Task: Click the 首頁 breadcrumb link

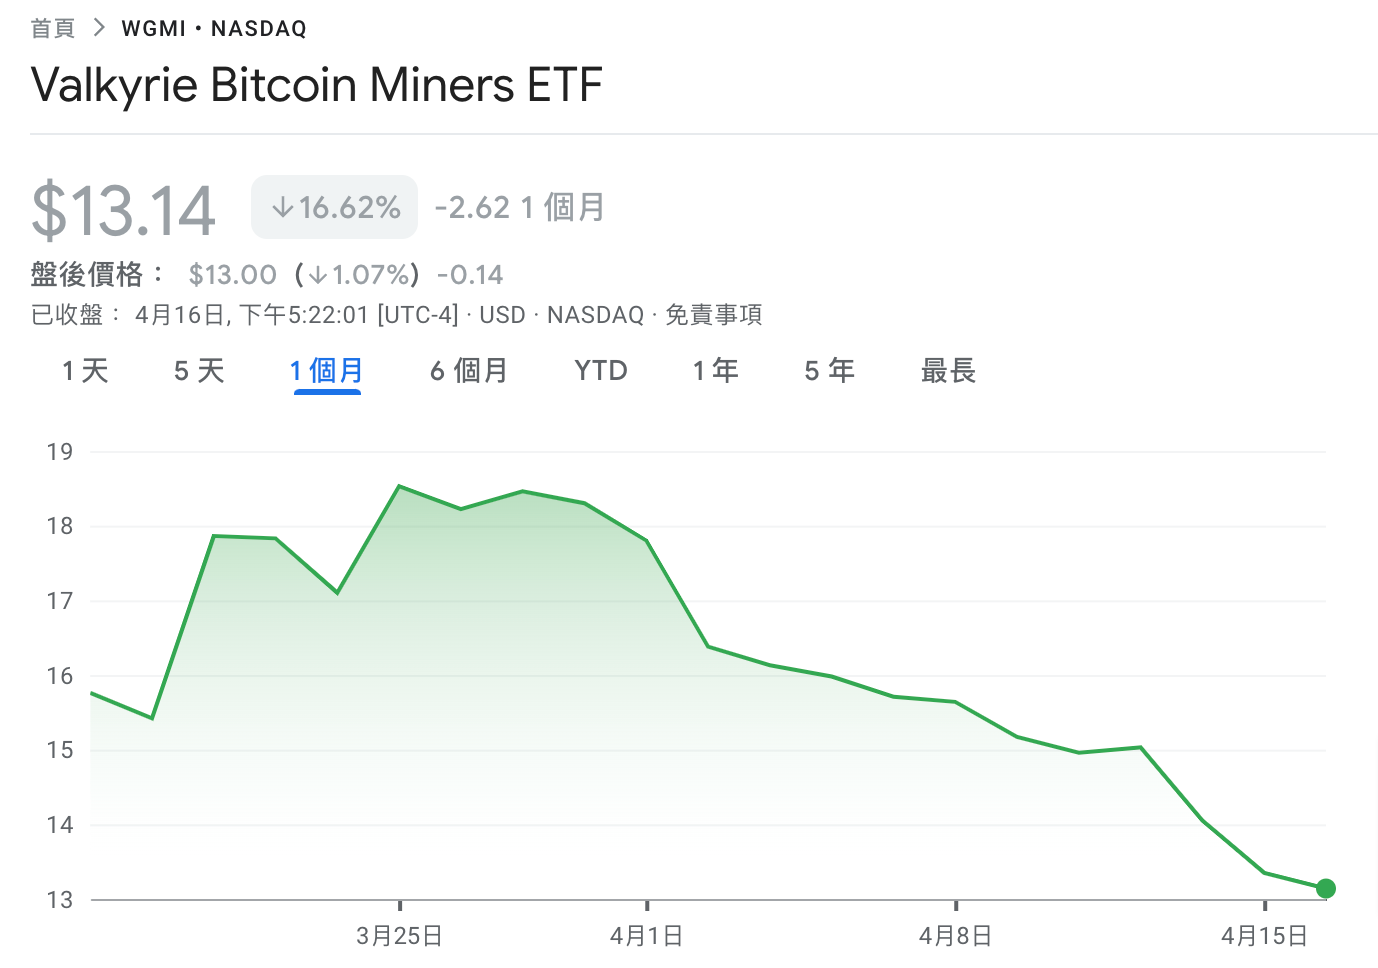Action: click(x=53, y=28)
